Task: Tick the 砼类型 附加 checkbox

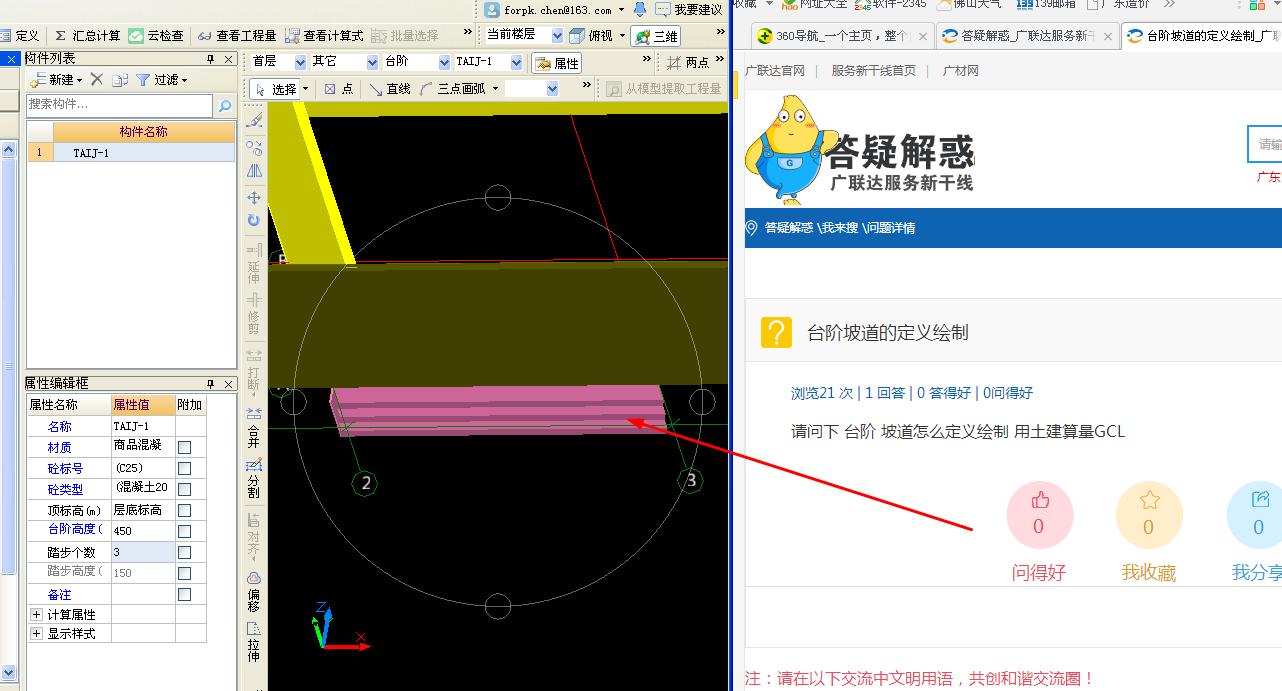Action: (x=184, y=489)
